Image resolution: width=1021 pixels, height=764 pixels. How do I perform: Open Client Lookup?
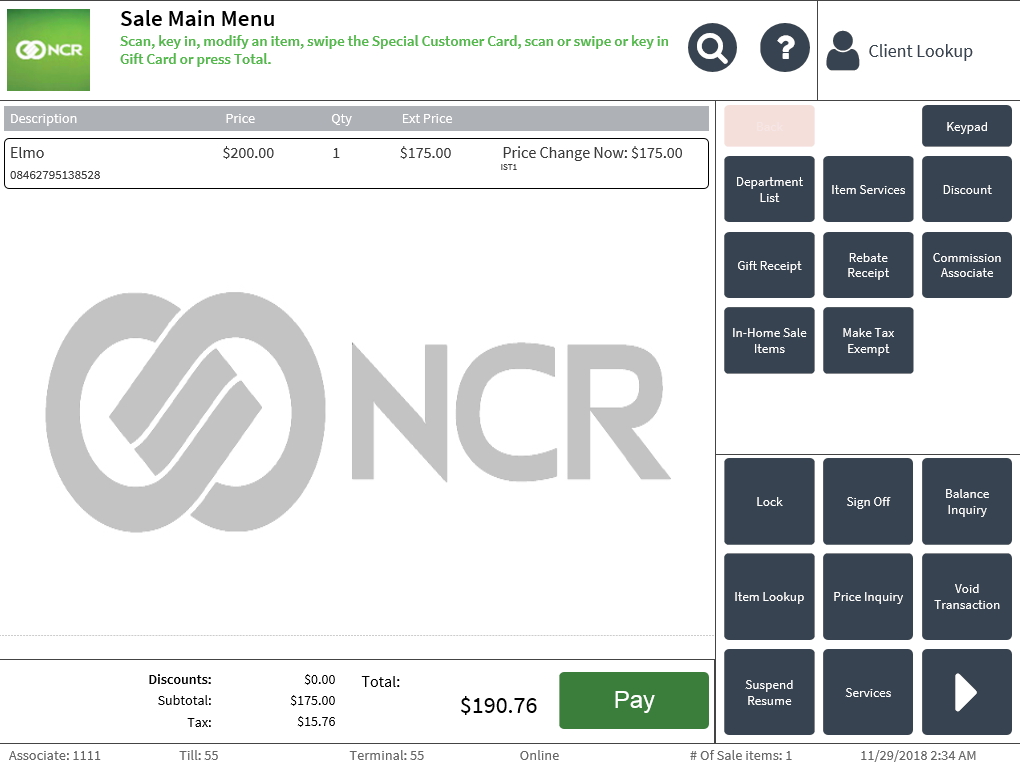click(920, 51)
